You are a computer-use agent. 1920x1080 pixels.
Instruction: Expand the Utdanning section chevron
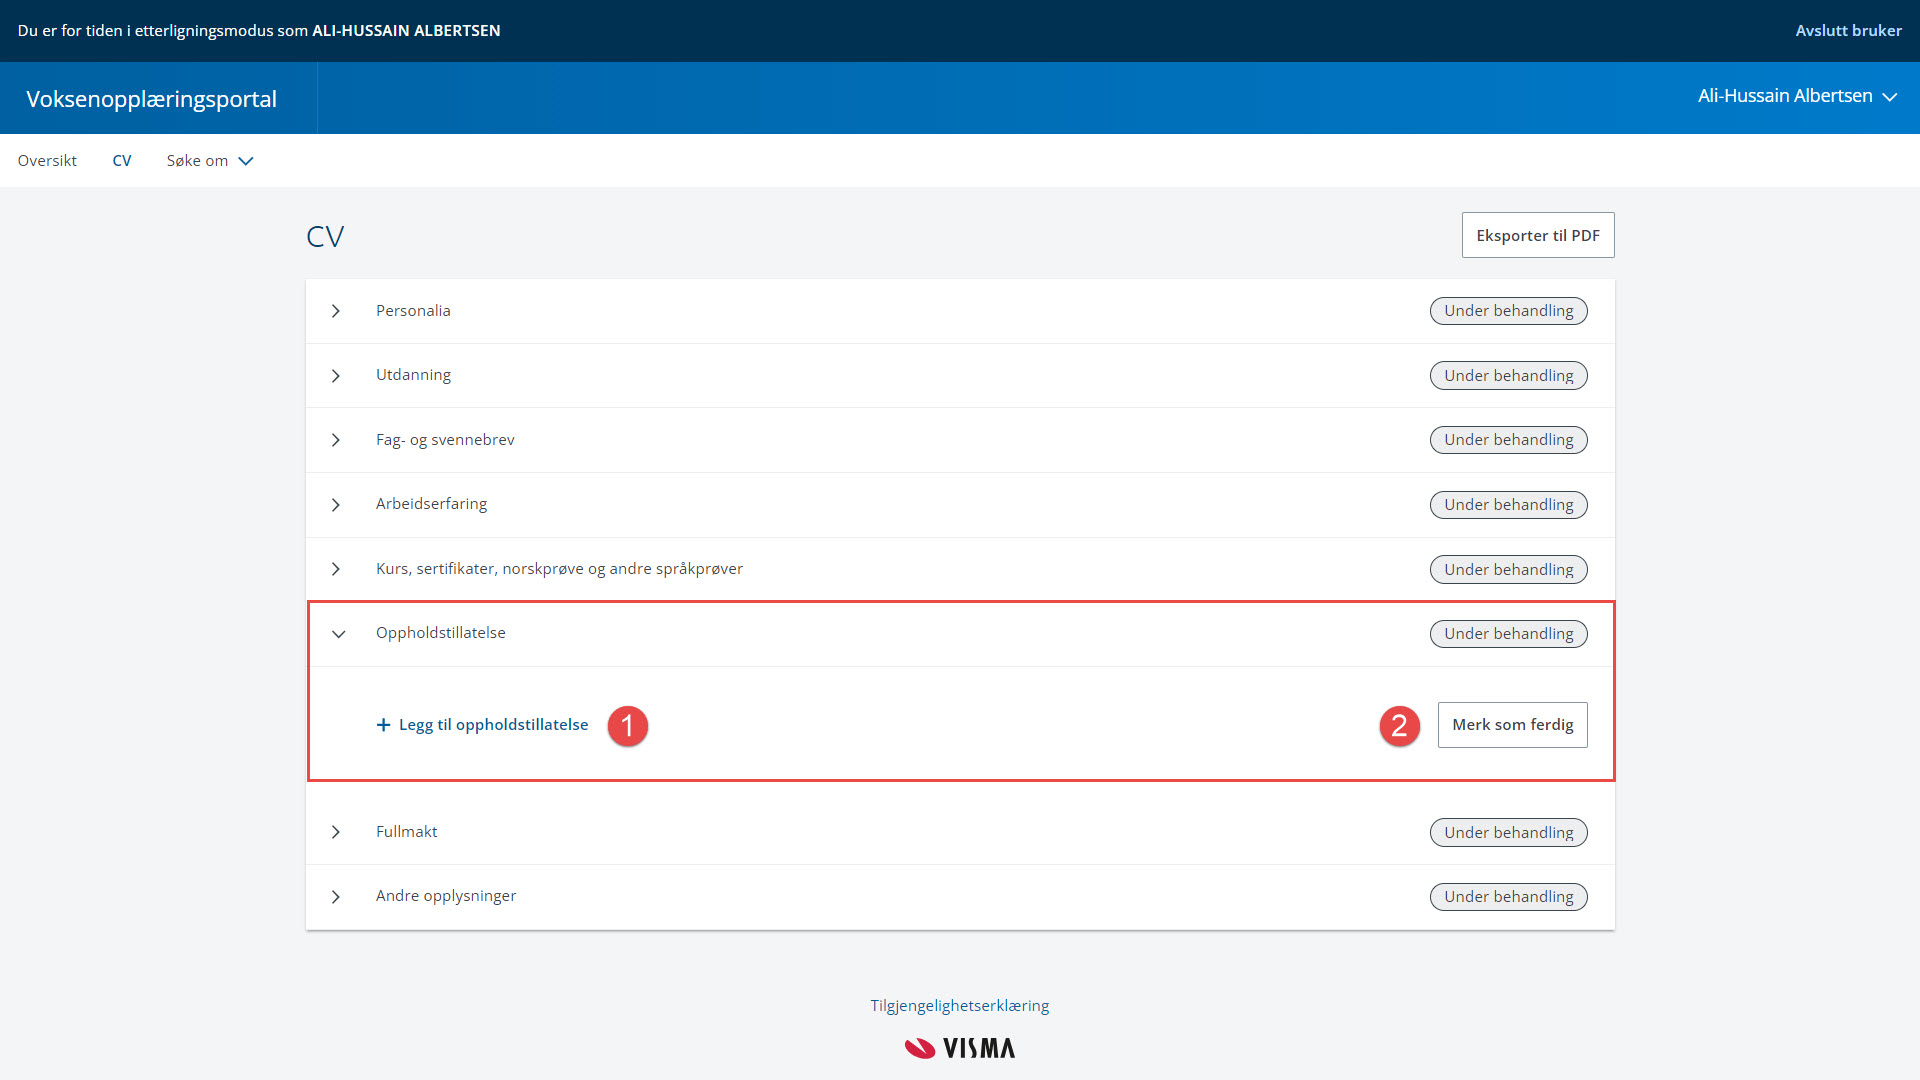point(336,376)
